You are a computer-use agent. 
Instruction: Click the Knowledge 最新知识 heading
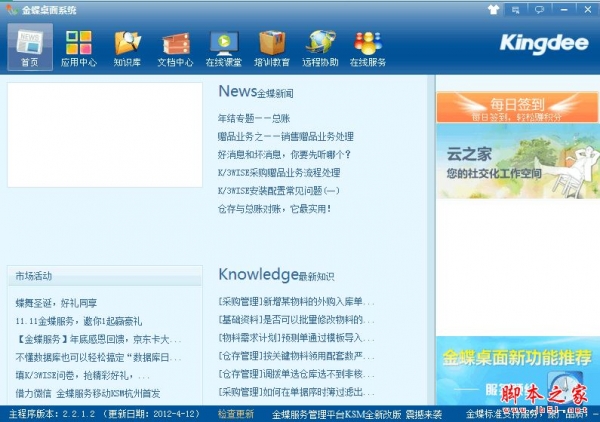[x=276, y=275]
